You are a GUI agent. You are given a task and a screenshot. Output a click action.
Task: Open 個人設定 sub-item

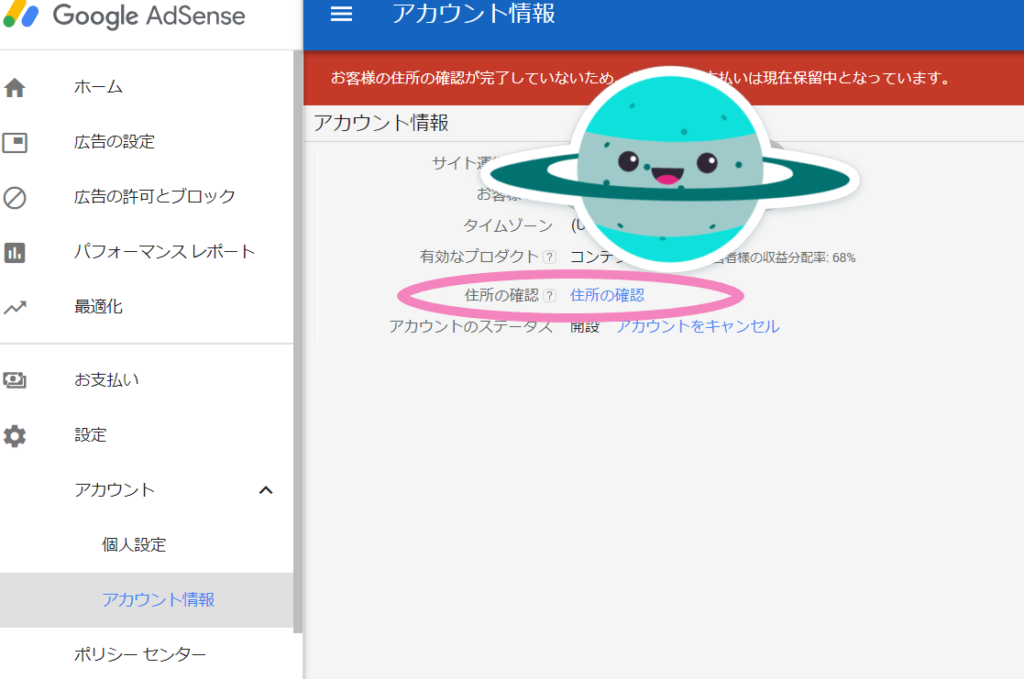(134, 545)
